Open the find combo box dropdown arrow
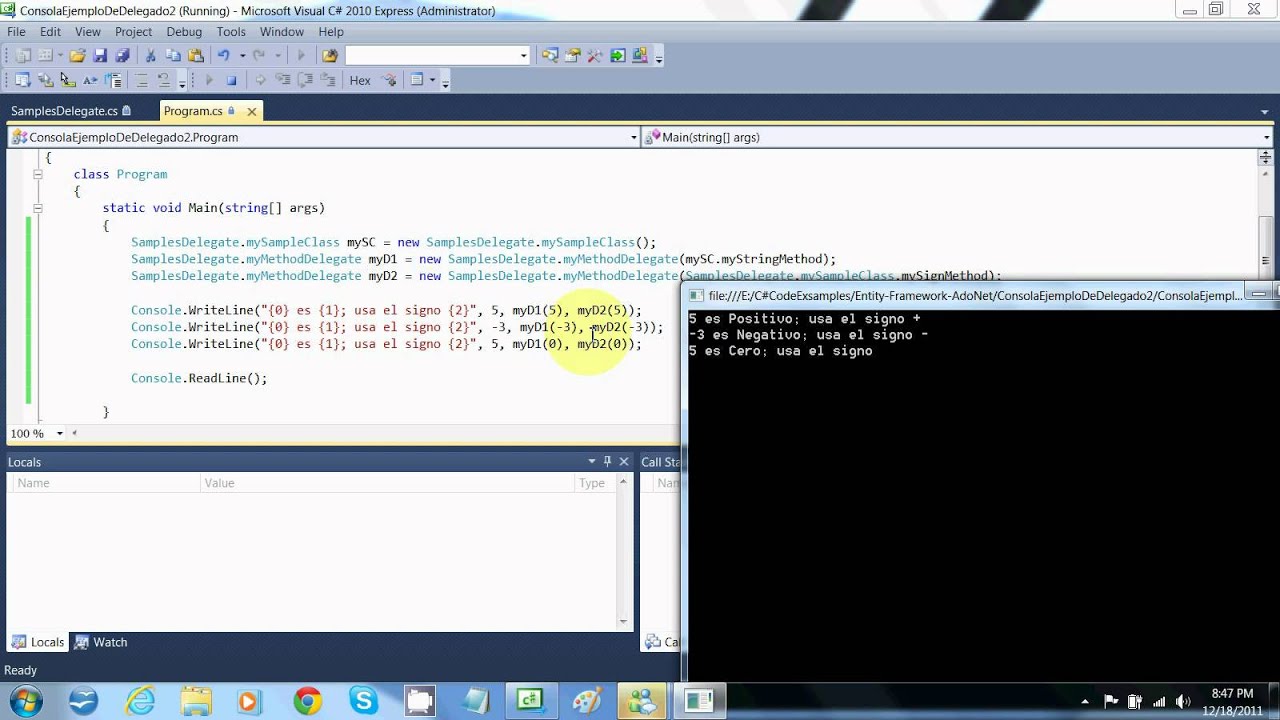1280x720 pixels. click(523, 56)
